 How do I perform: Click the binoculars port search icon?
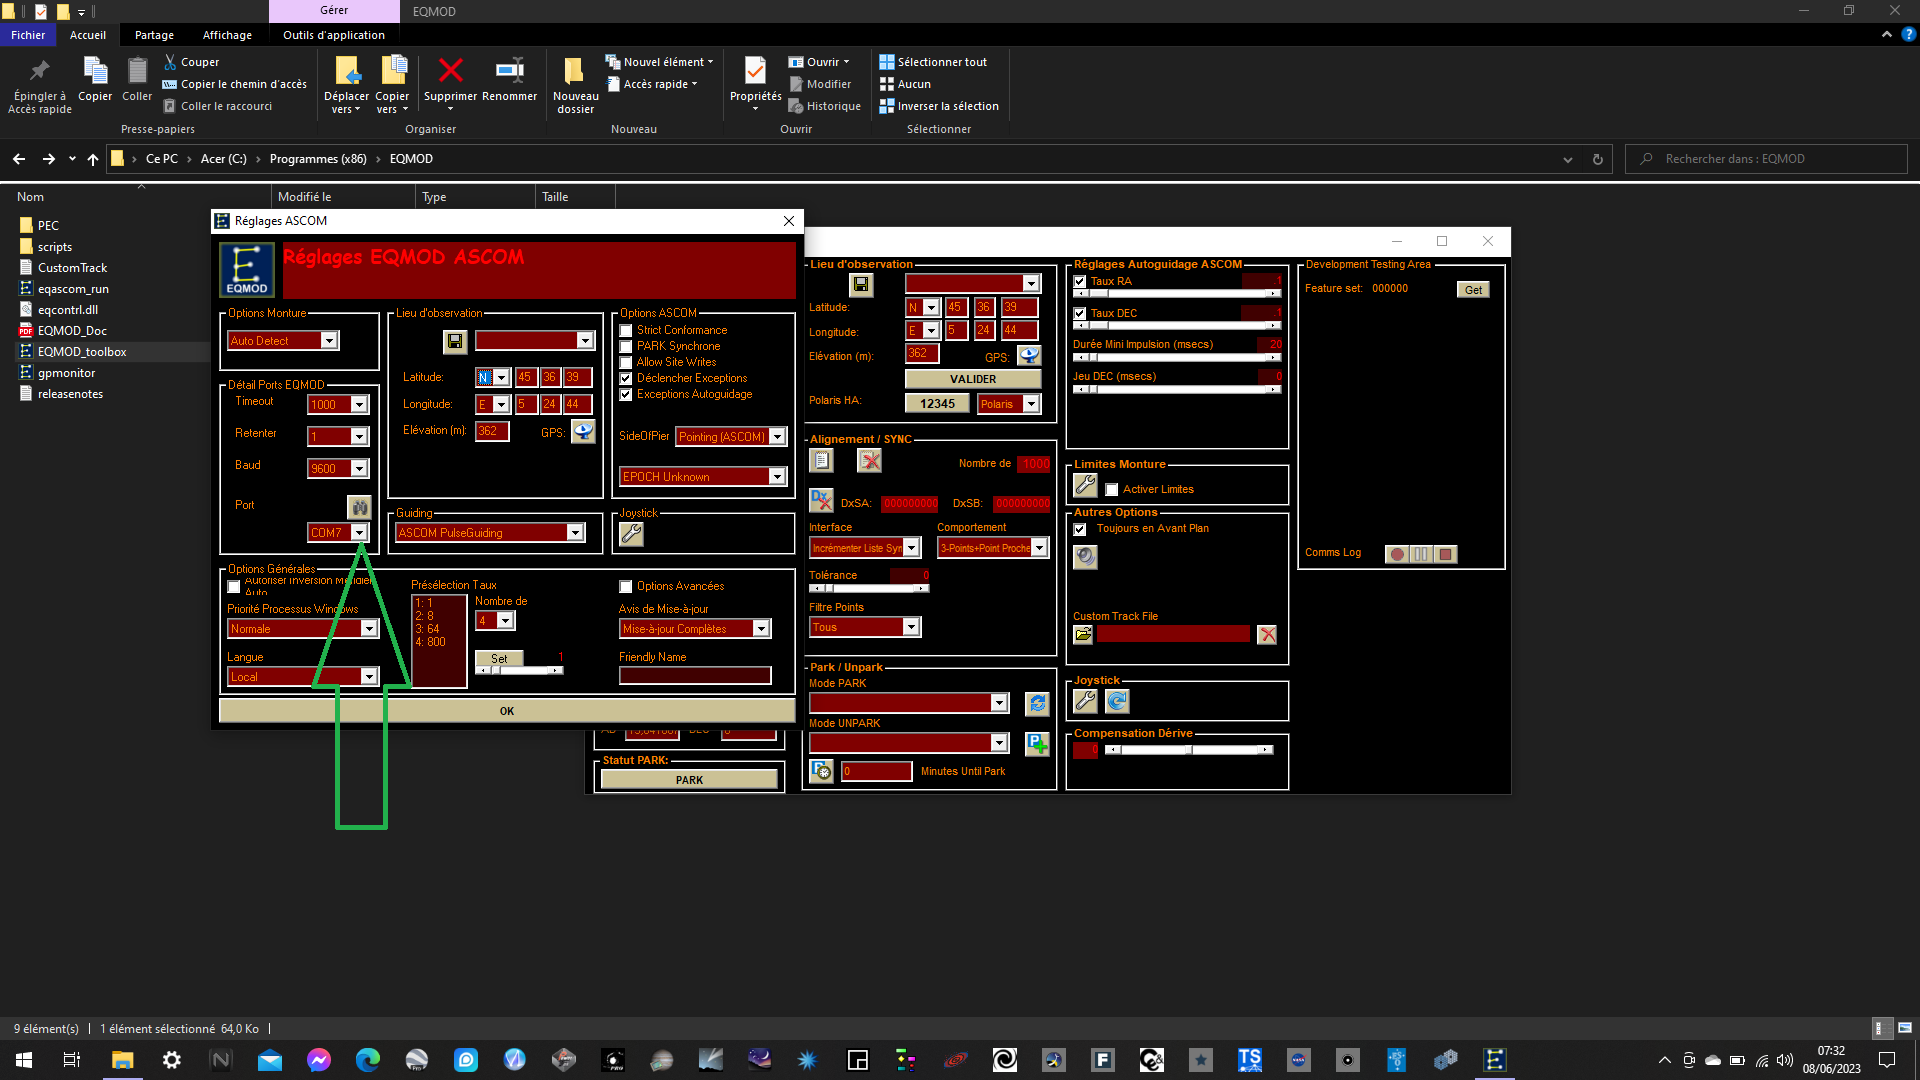359,507
